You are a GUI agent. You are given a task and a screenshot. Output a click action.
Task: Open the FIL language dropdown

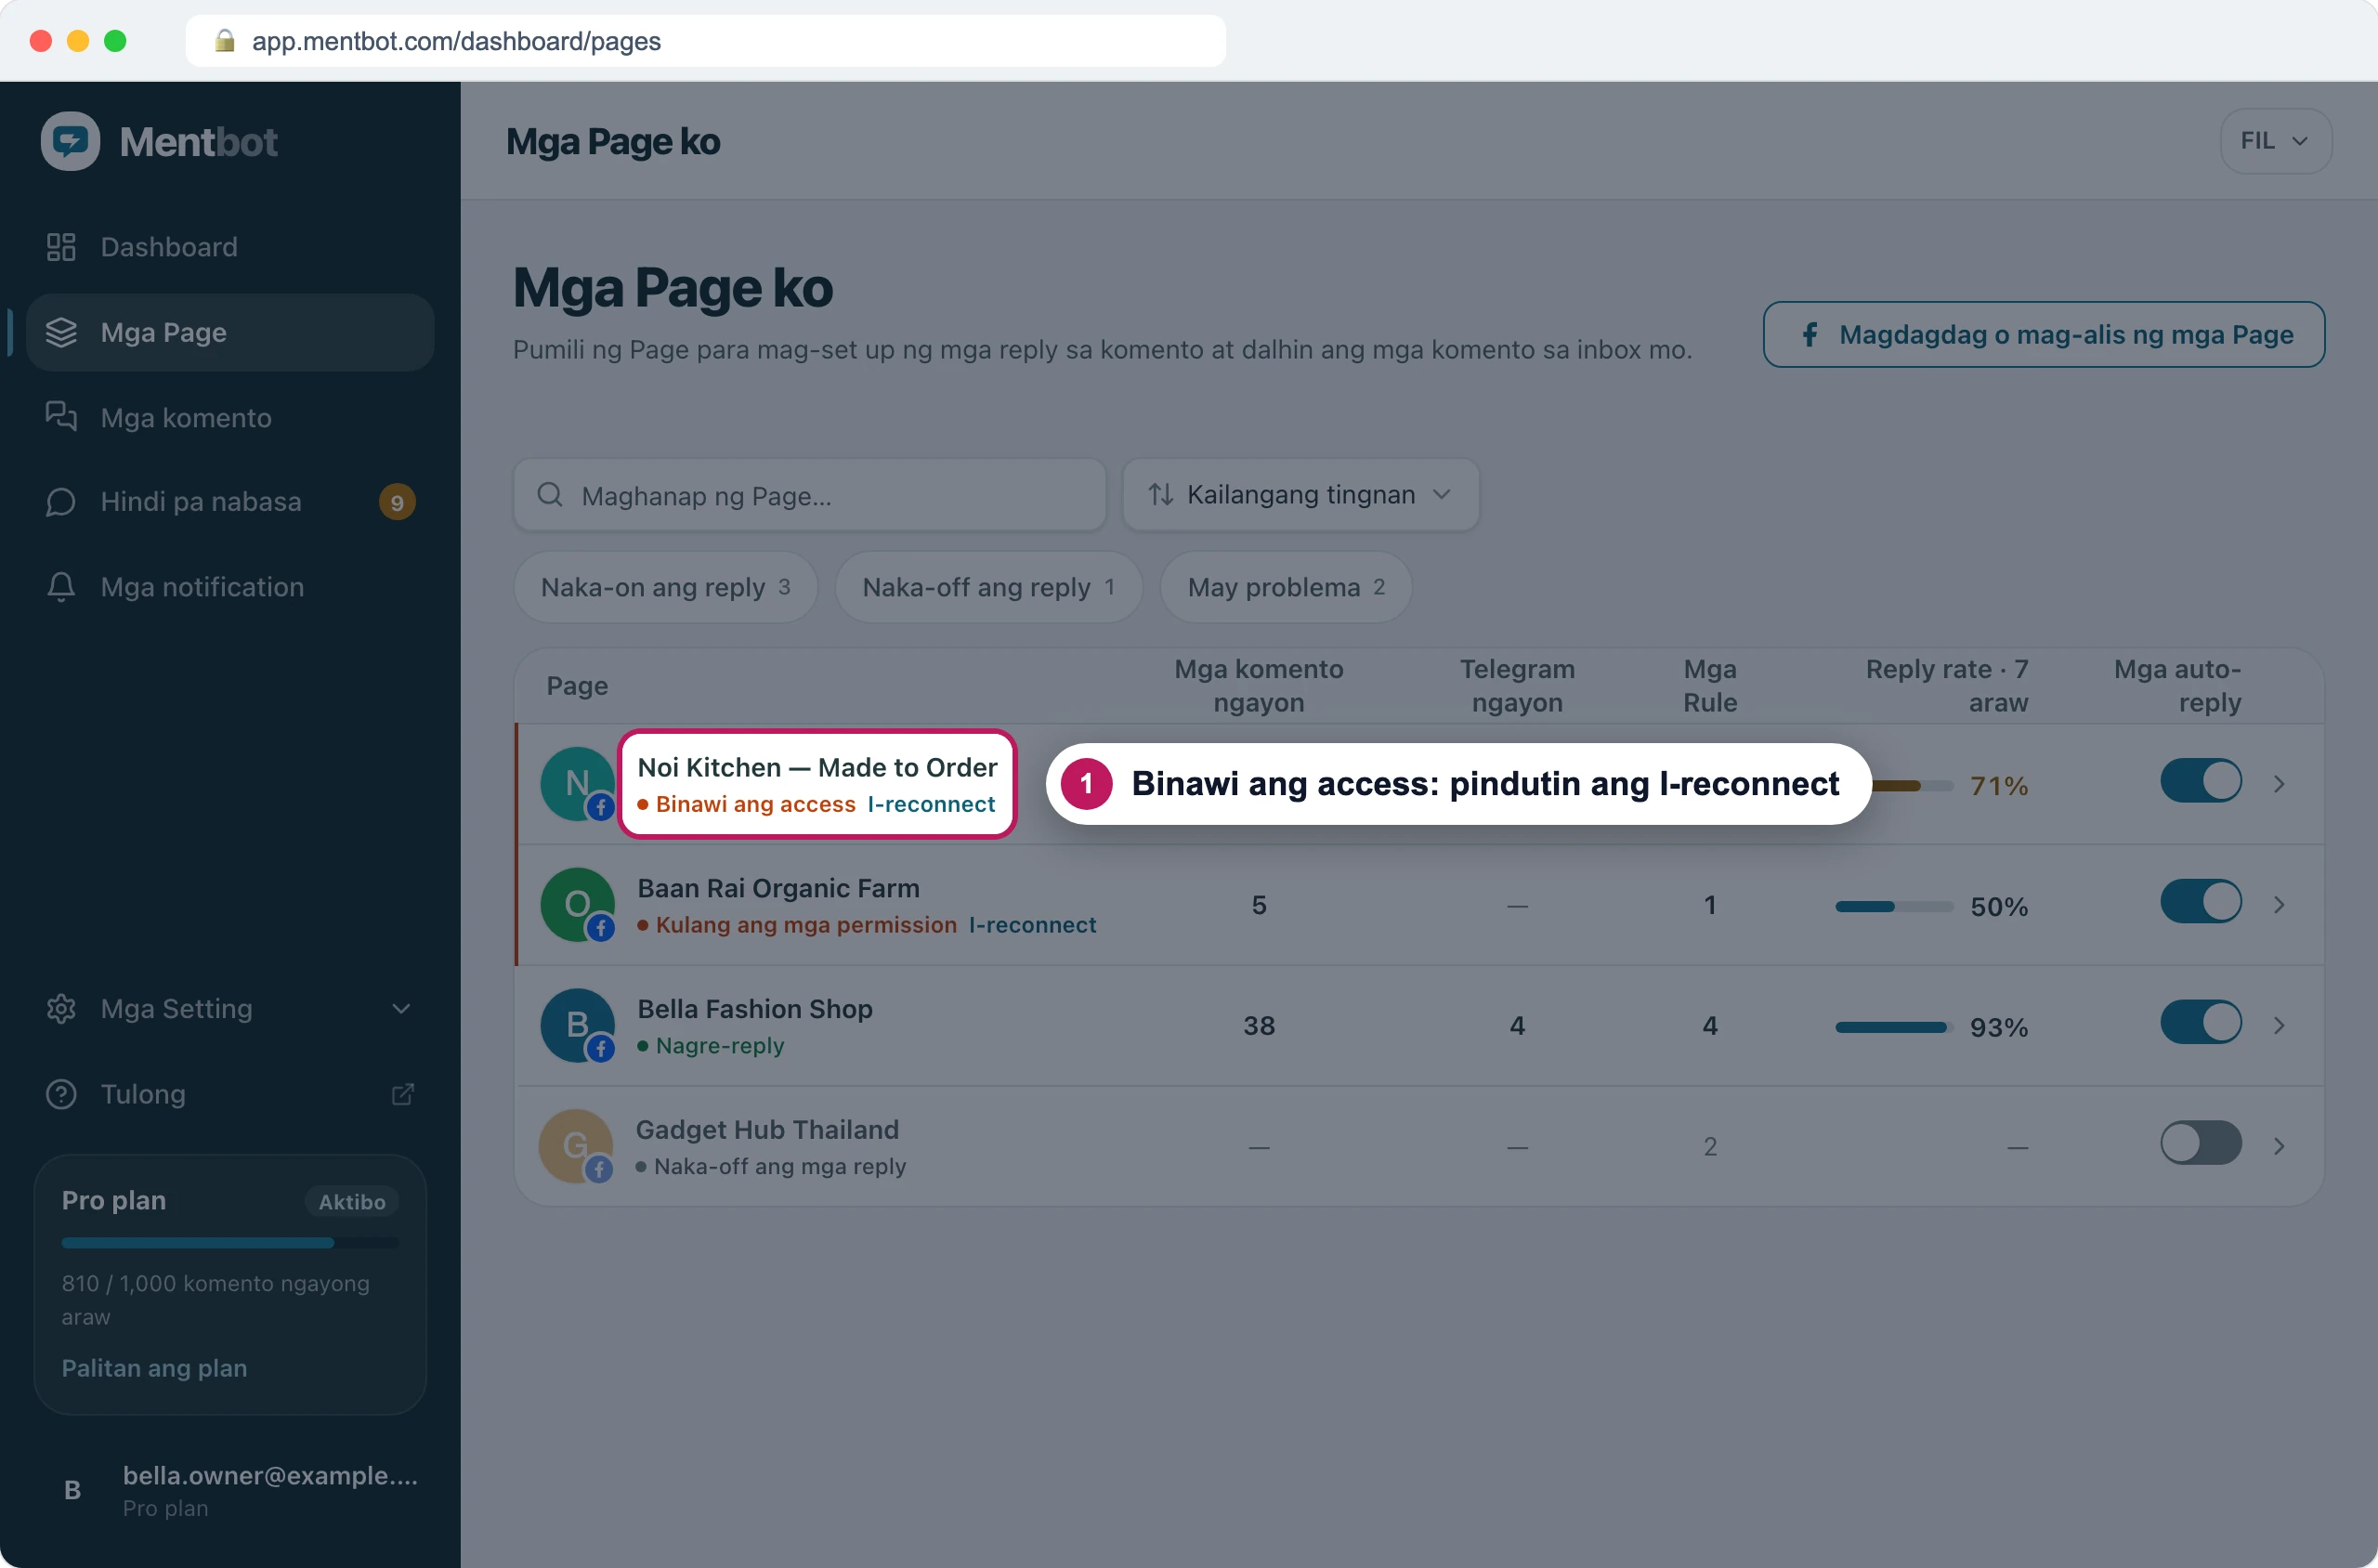point(2275,141)
